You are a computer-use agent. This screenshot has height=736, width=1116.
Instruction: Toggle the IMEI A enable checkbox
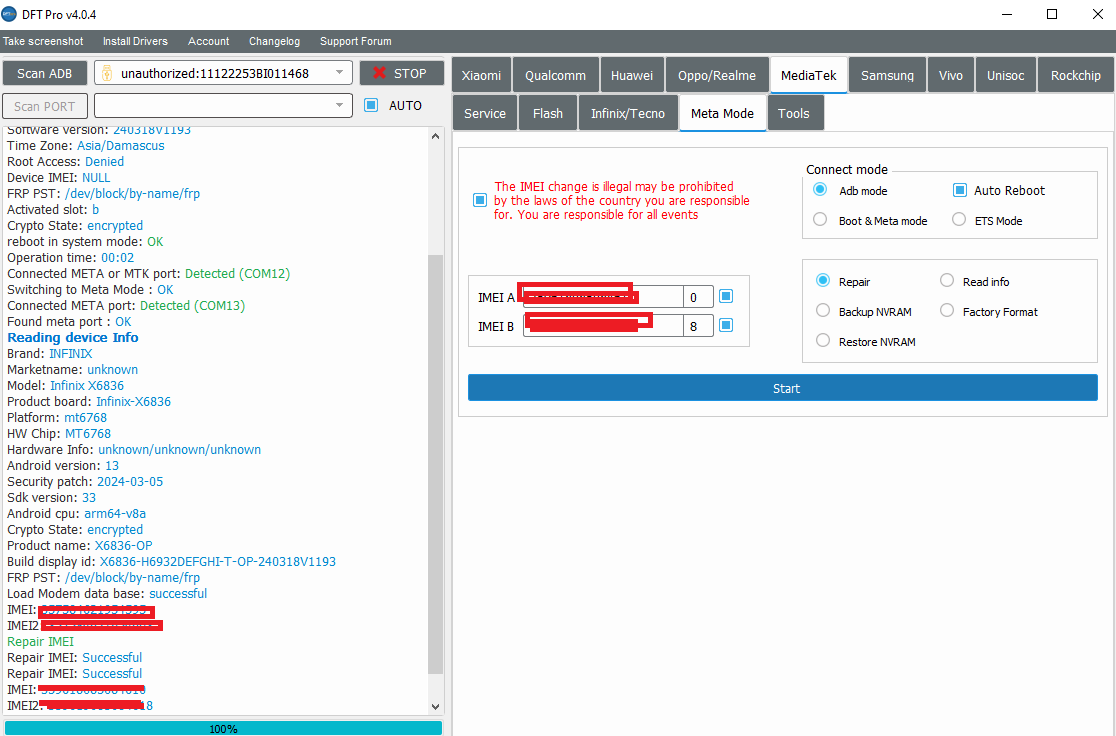[726, 296]
